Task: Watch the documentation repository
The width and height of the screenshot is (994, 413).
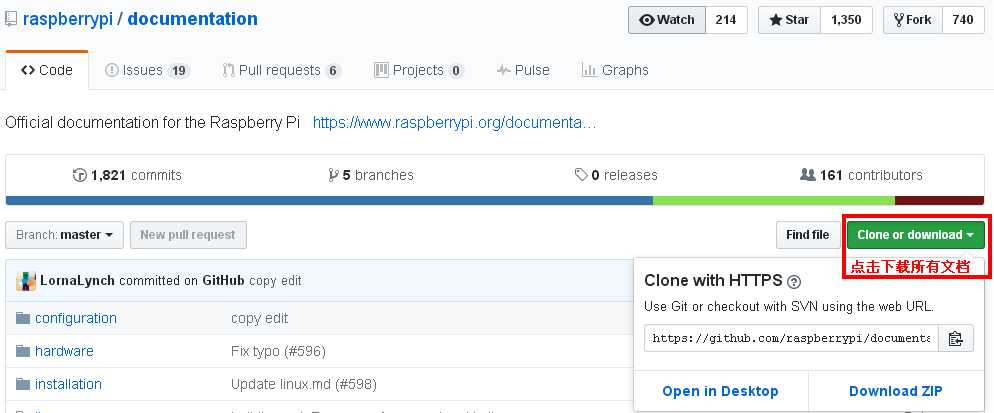Action: [x=667, y=20]
